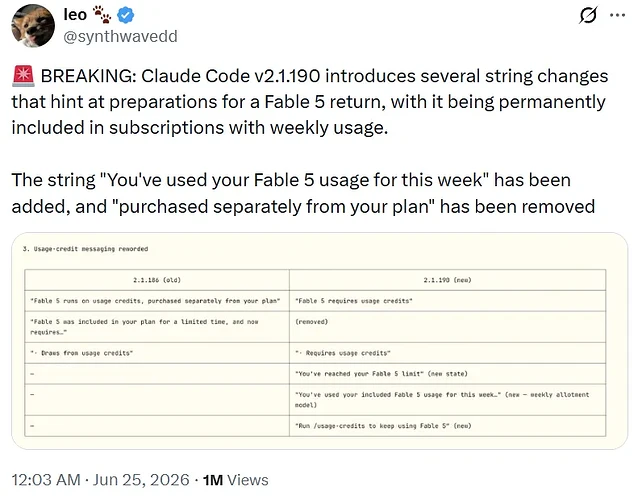Viewport: 638px width, 499px height.
Task: Click the Grok slashed-circle icon
Action: 588,15
